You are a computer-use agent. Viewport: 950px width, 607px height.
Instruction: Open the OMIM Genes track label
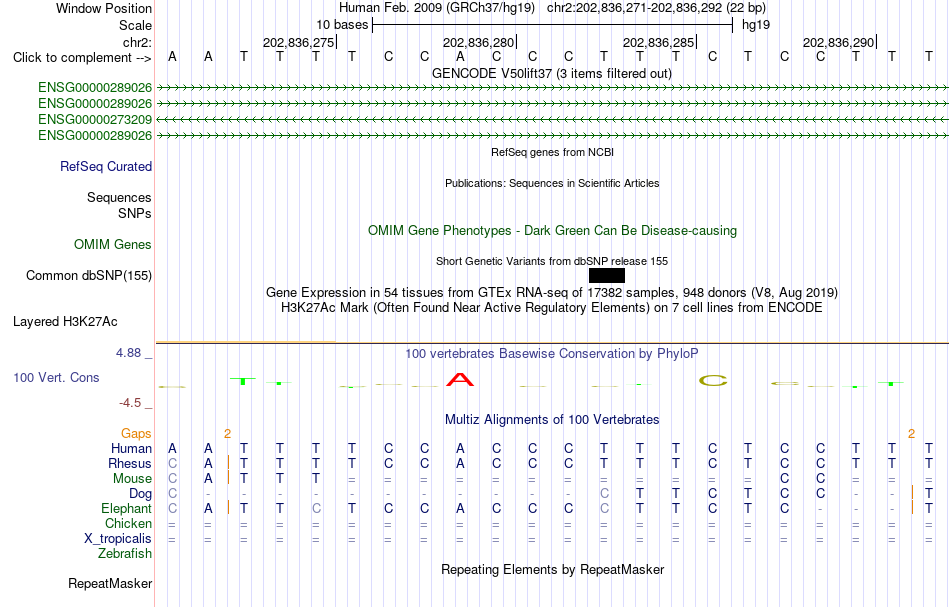pyautogui.click(x=113, y=244)
